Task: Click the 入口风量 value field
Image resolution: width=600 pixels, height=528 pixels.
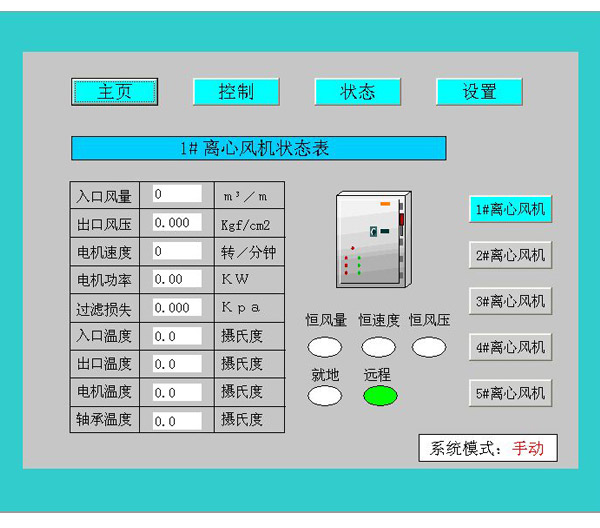Action: [x=177, y=194]
